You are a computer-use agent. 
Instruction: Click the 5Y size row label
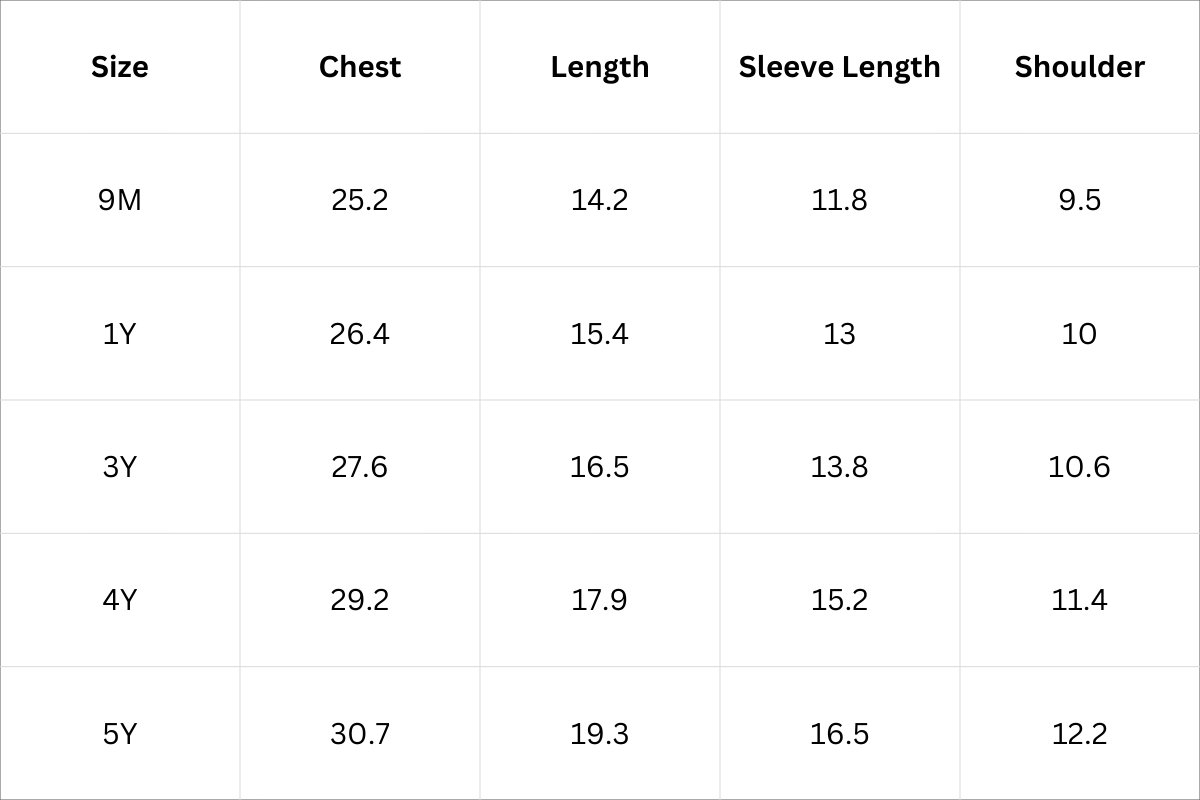119,734
